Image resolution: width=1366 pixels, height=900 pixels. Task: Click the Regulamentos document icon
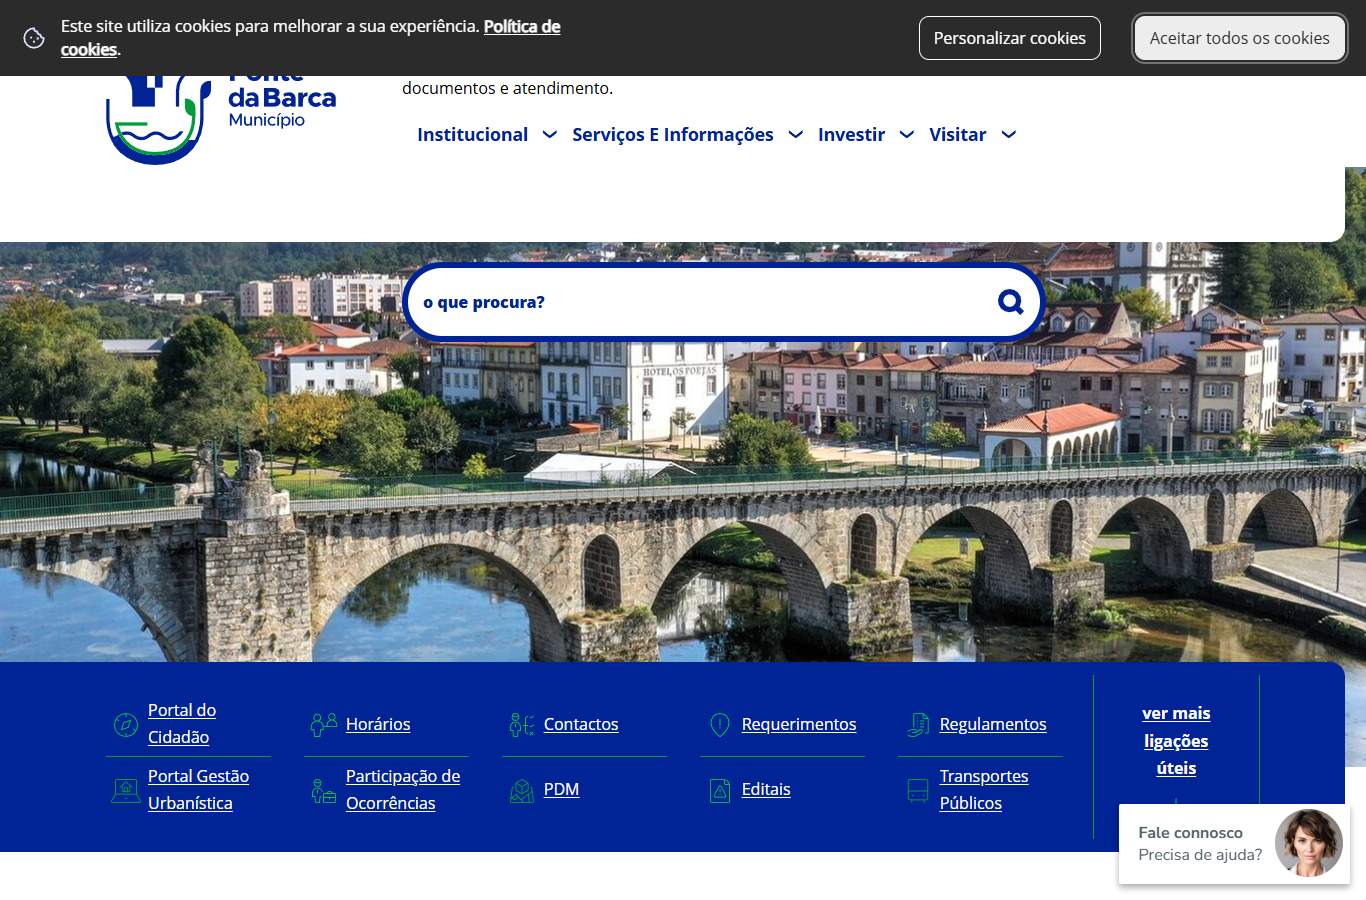[x=917, y=725]
